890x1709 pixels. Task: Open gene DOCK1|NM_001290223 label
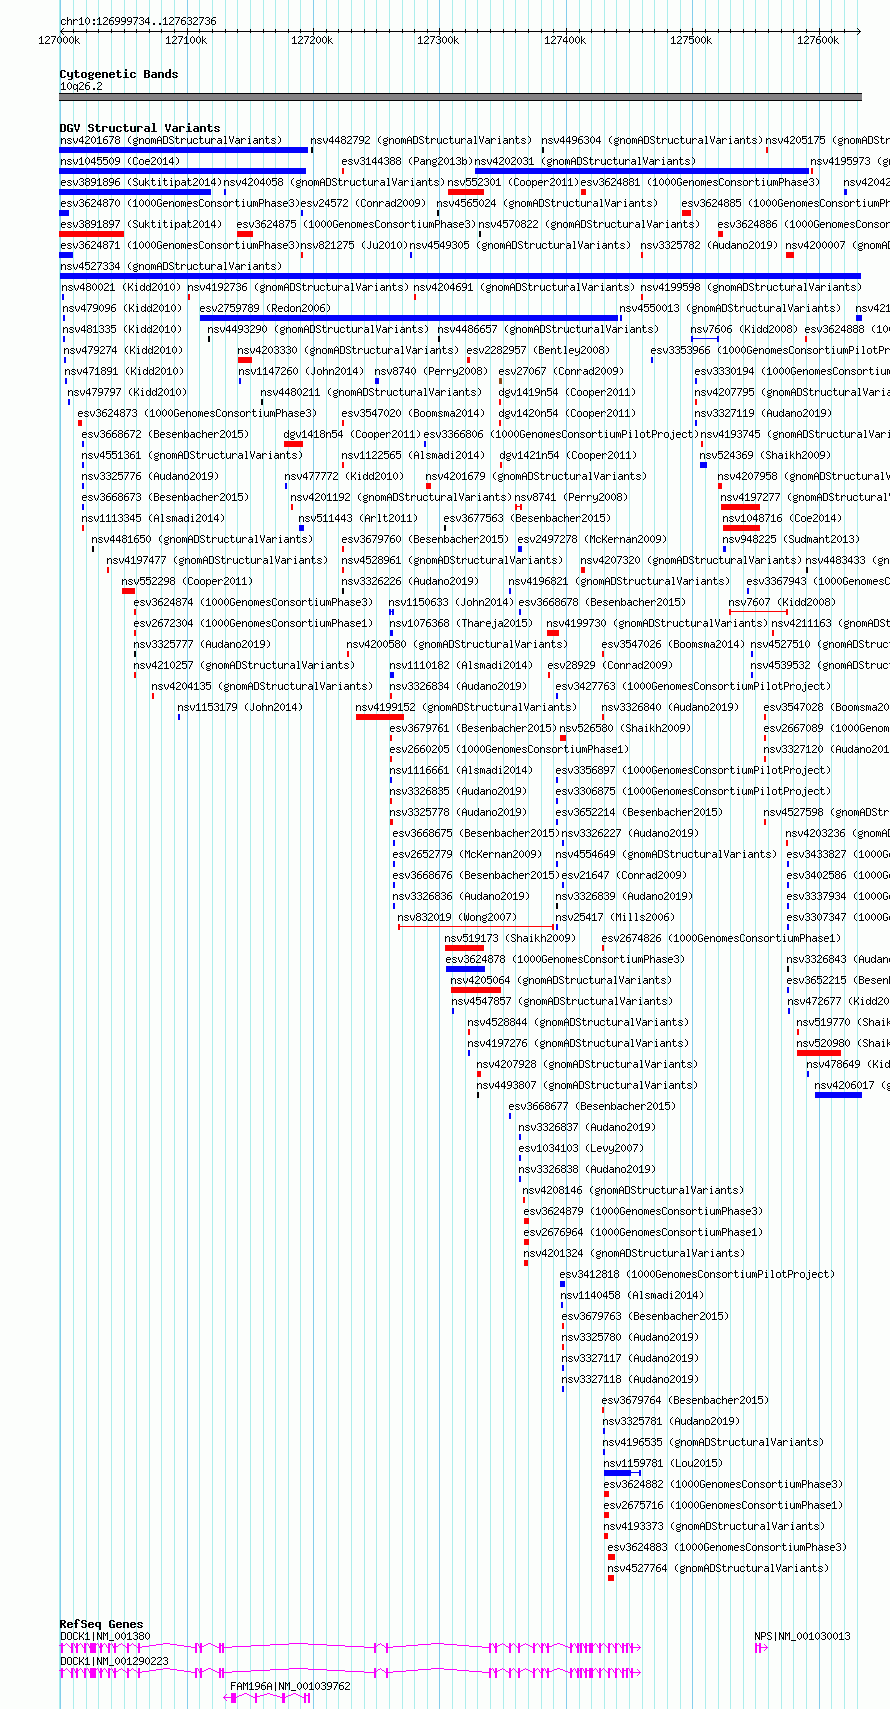point(114,1661)
